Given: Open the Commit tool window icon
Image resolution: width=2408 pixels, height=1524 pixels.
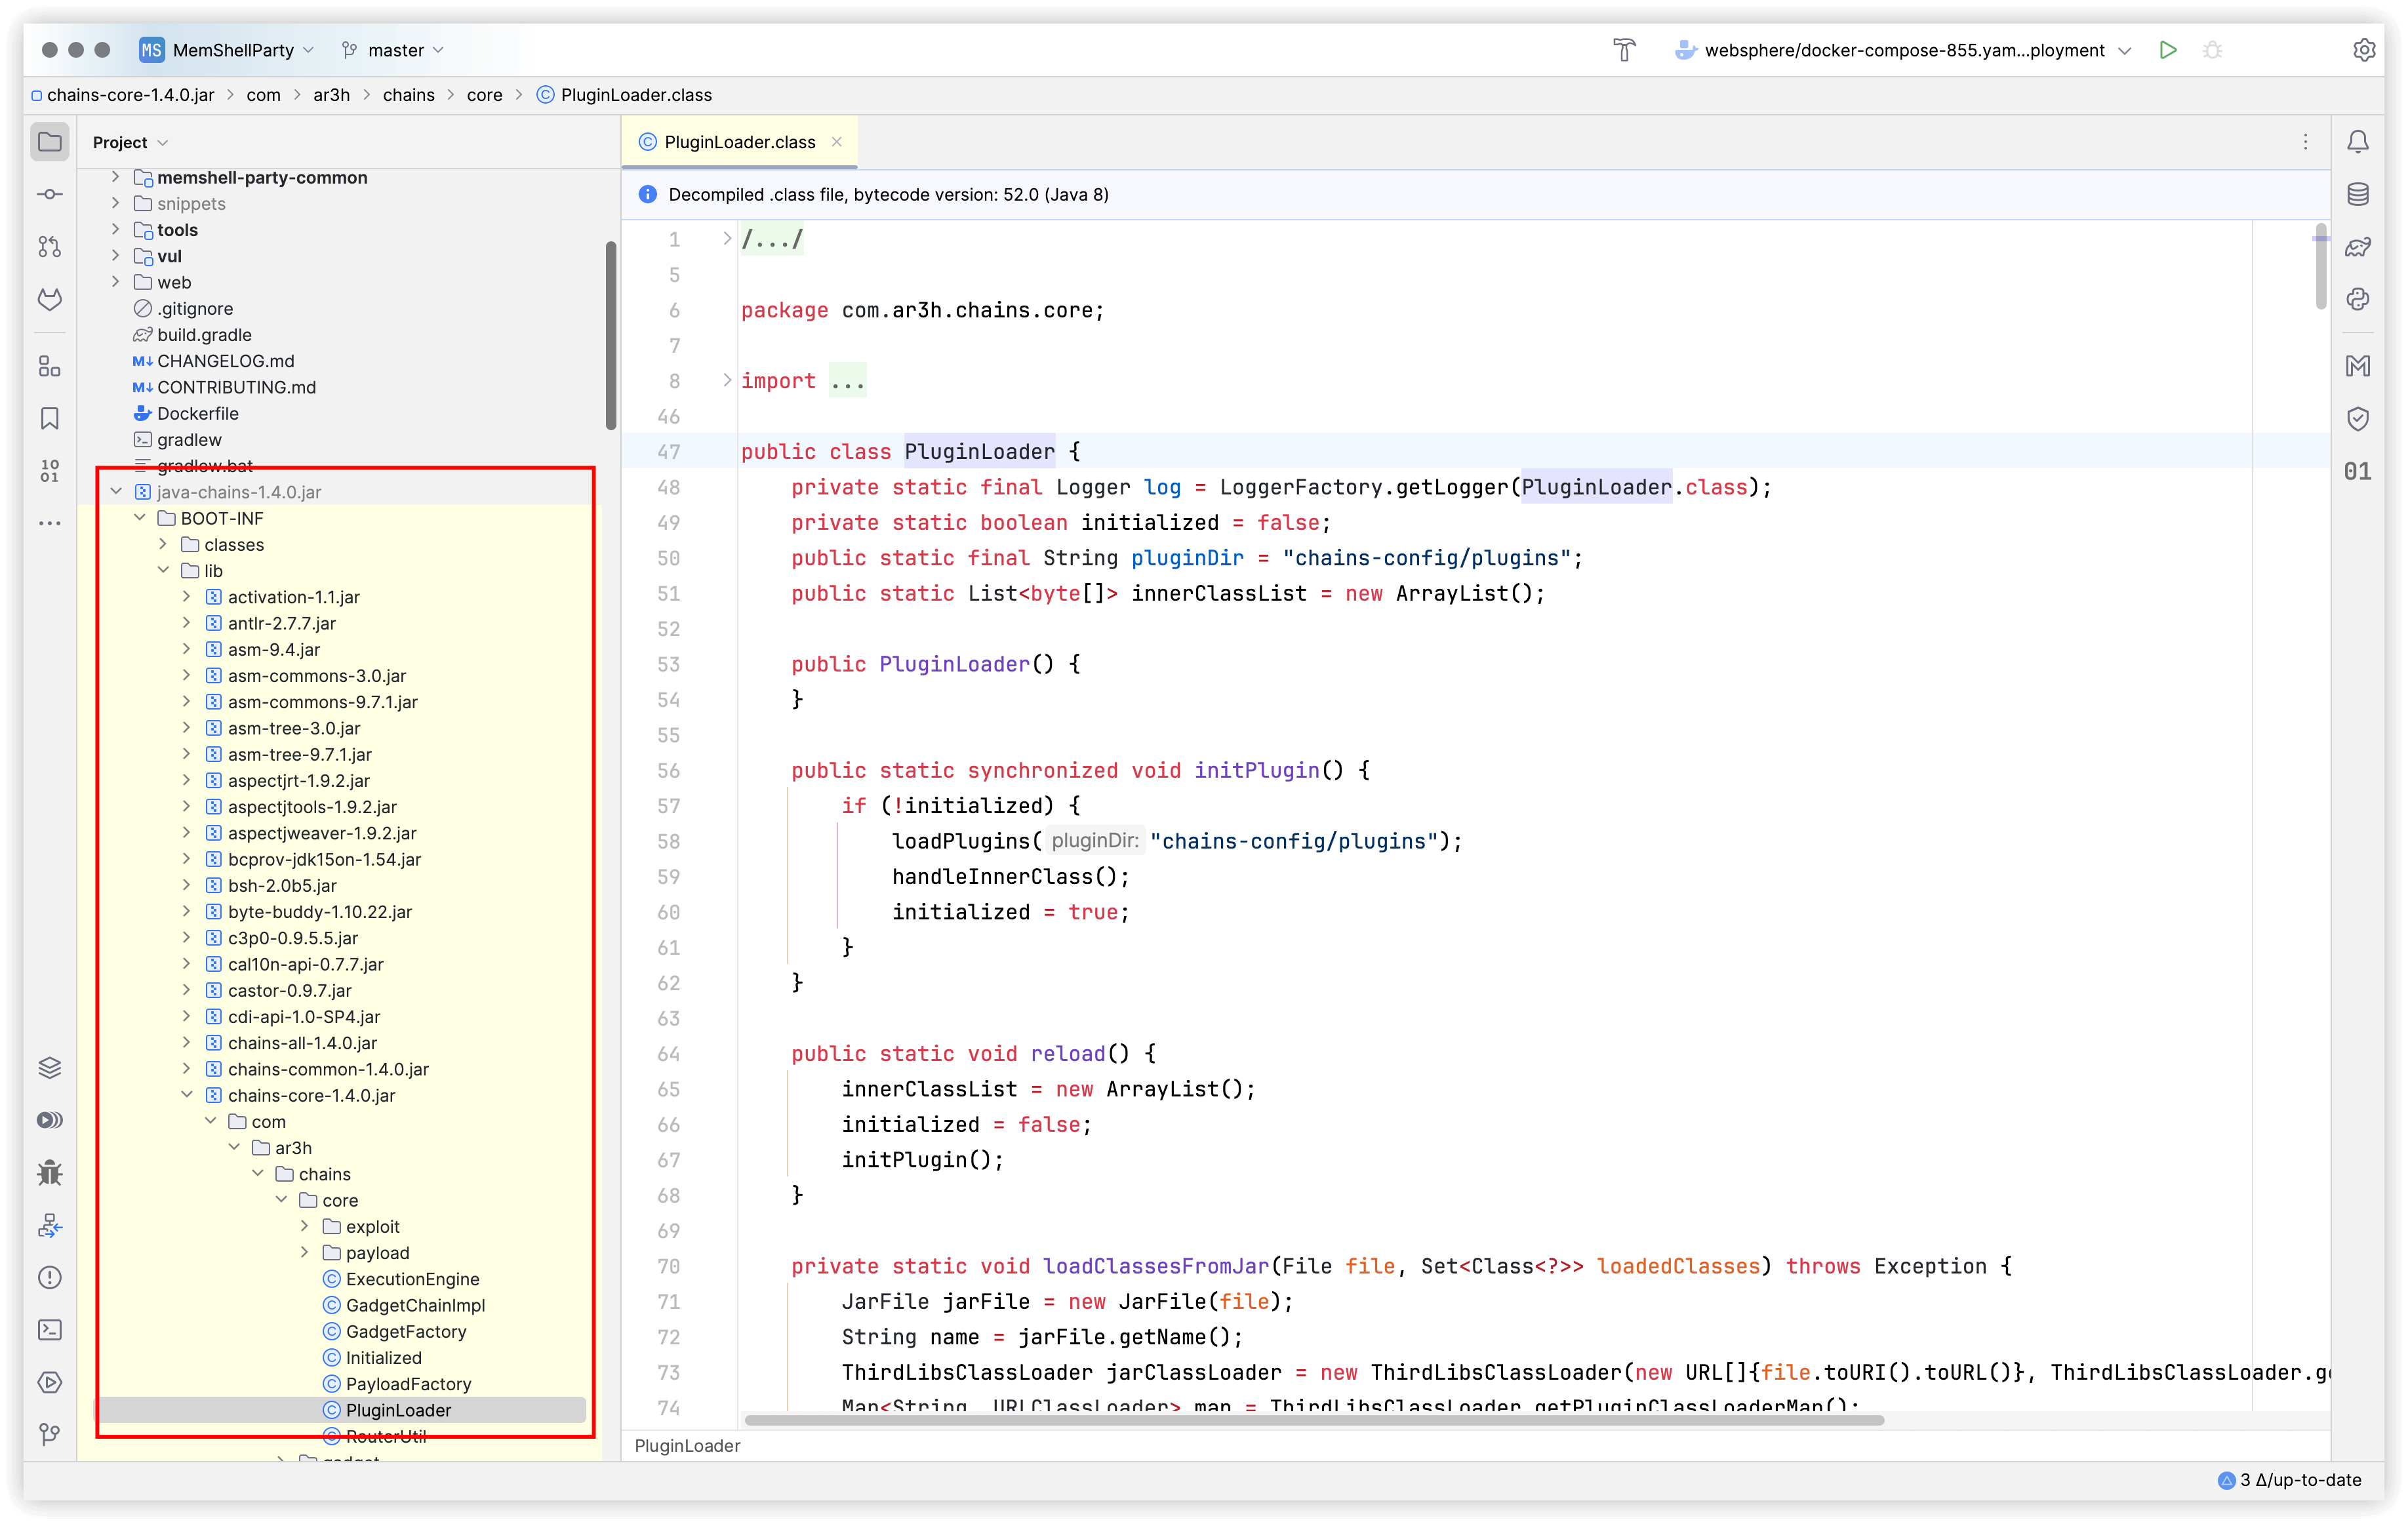Looking at the screenshot, I should (x=49, y=194).
